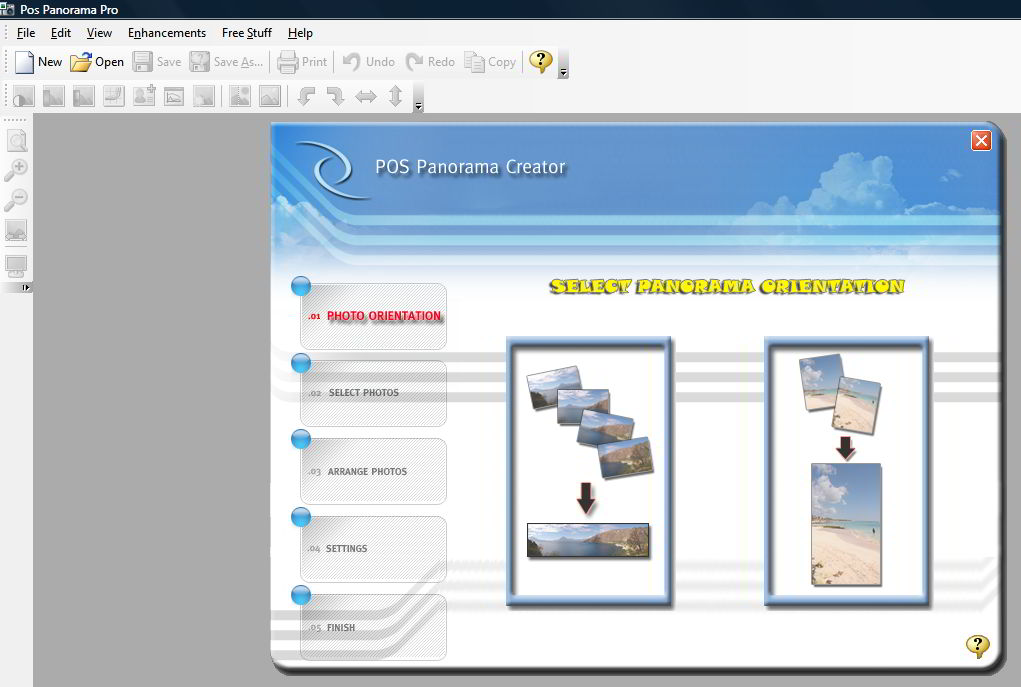The width and height of the screenshot is (1021, 687).
Task: Click the help icon in the wizard corner
Action: 977,646
